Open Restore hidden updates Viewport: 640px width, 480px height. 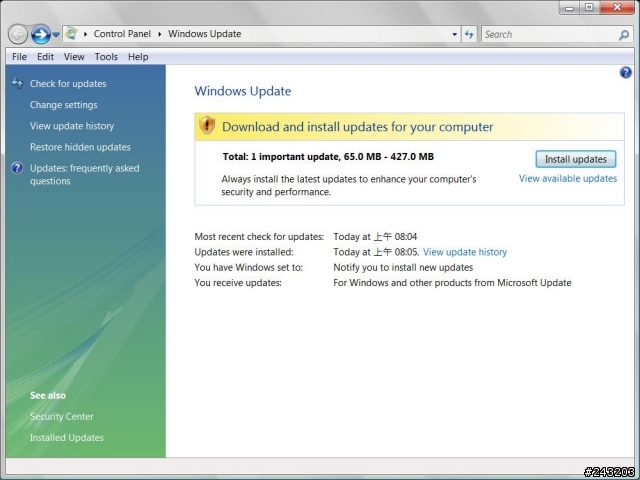tap(80, 147)
